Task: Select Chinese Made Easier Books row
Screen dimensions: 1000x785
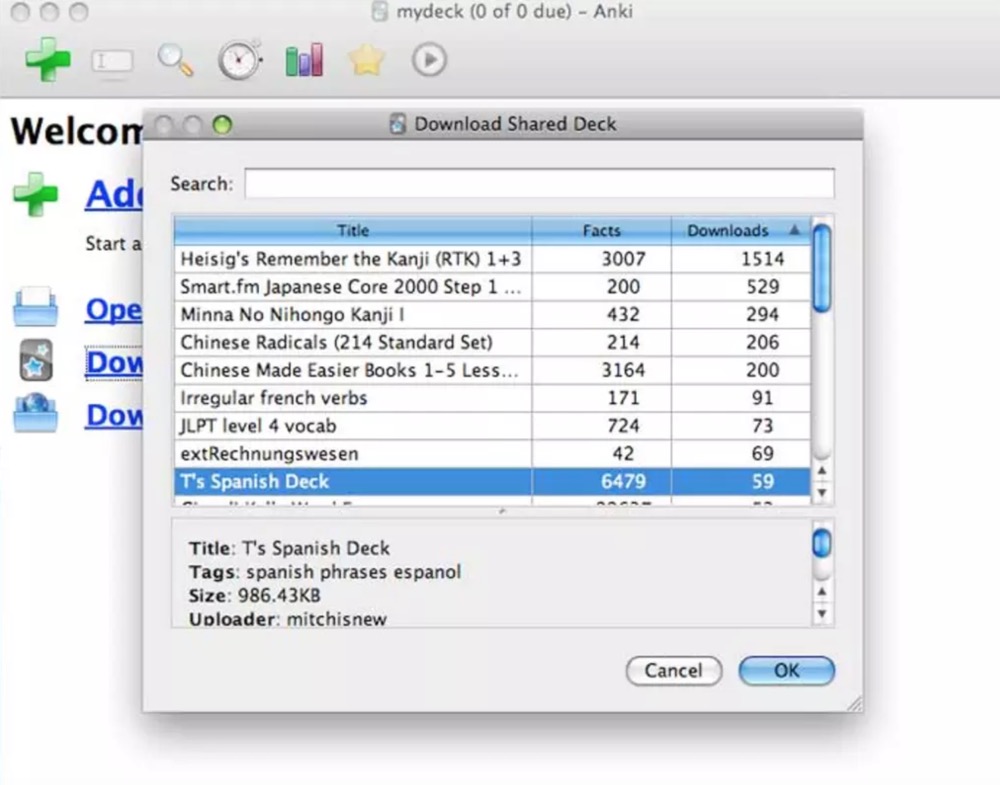Action: pyautogui.click(x=492, y=370)
